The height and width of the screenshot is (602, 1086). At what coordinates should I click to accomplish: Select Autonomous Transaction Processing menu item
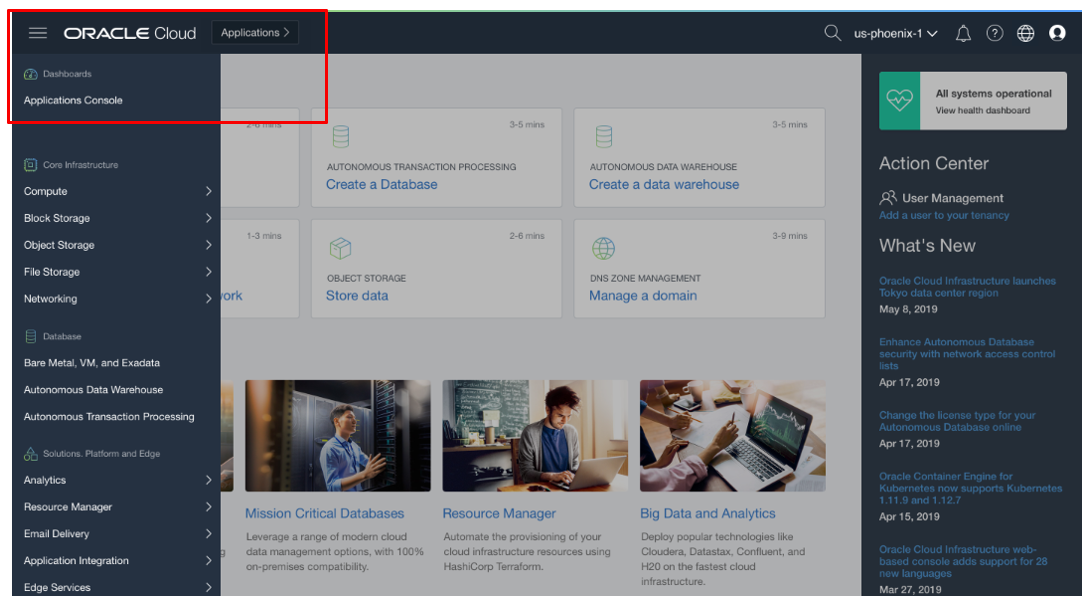(109, 417)
